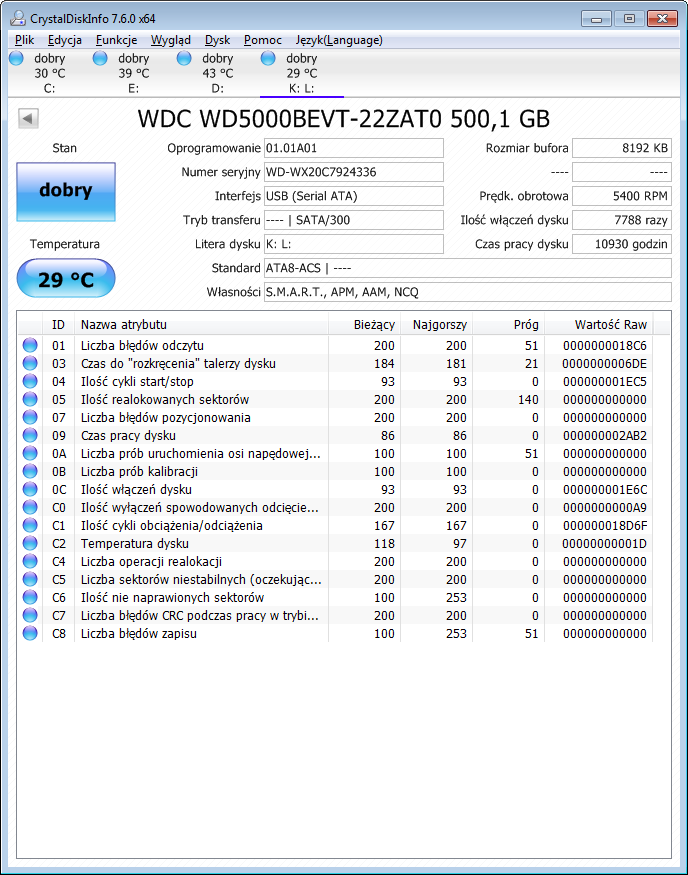Image resolution: width=688 pixels, height=875 pixels.
Task: Click status orb for attribute C6 row
Action: tap(30, 597)
